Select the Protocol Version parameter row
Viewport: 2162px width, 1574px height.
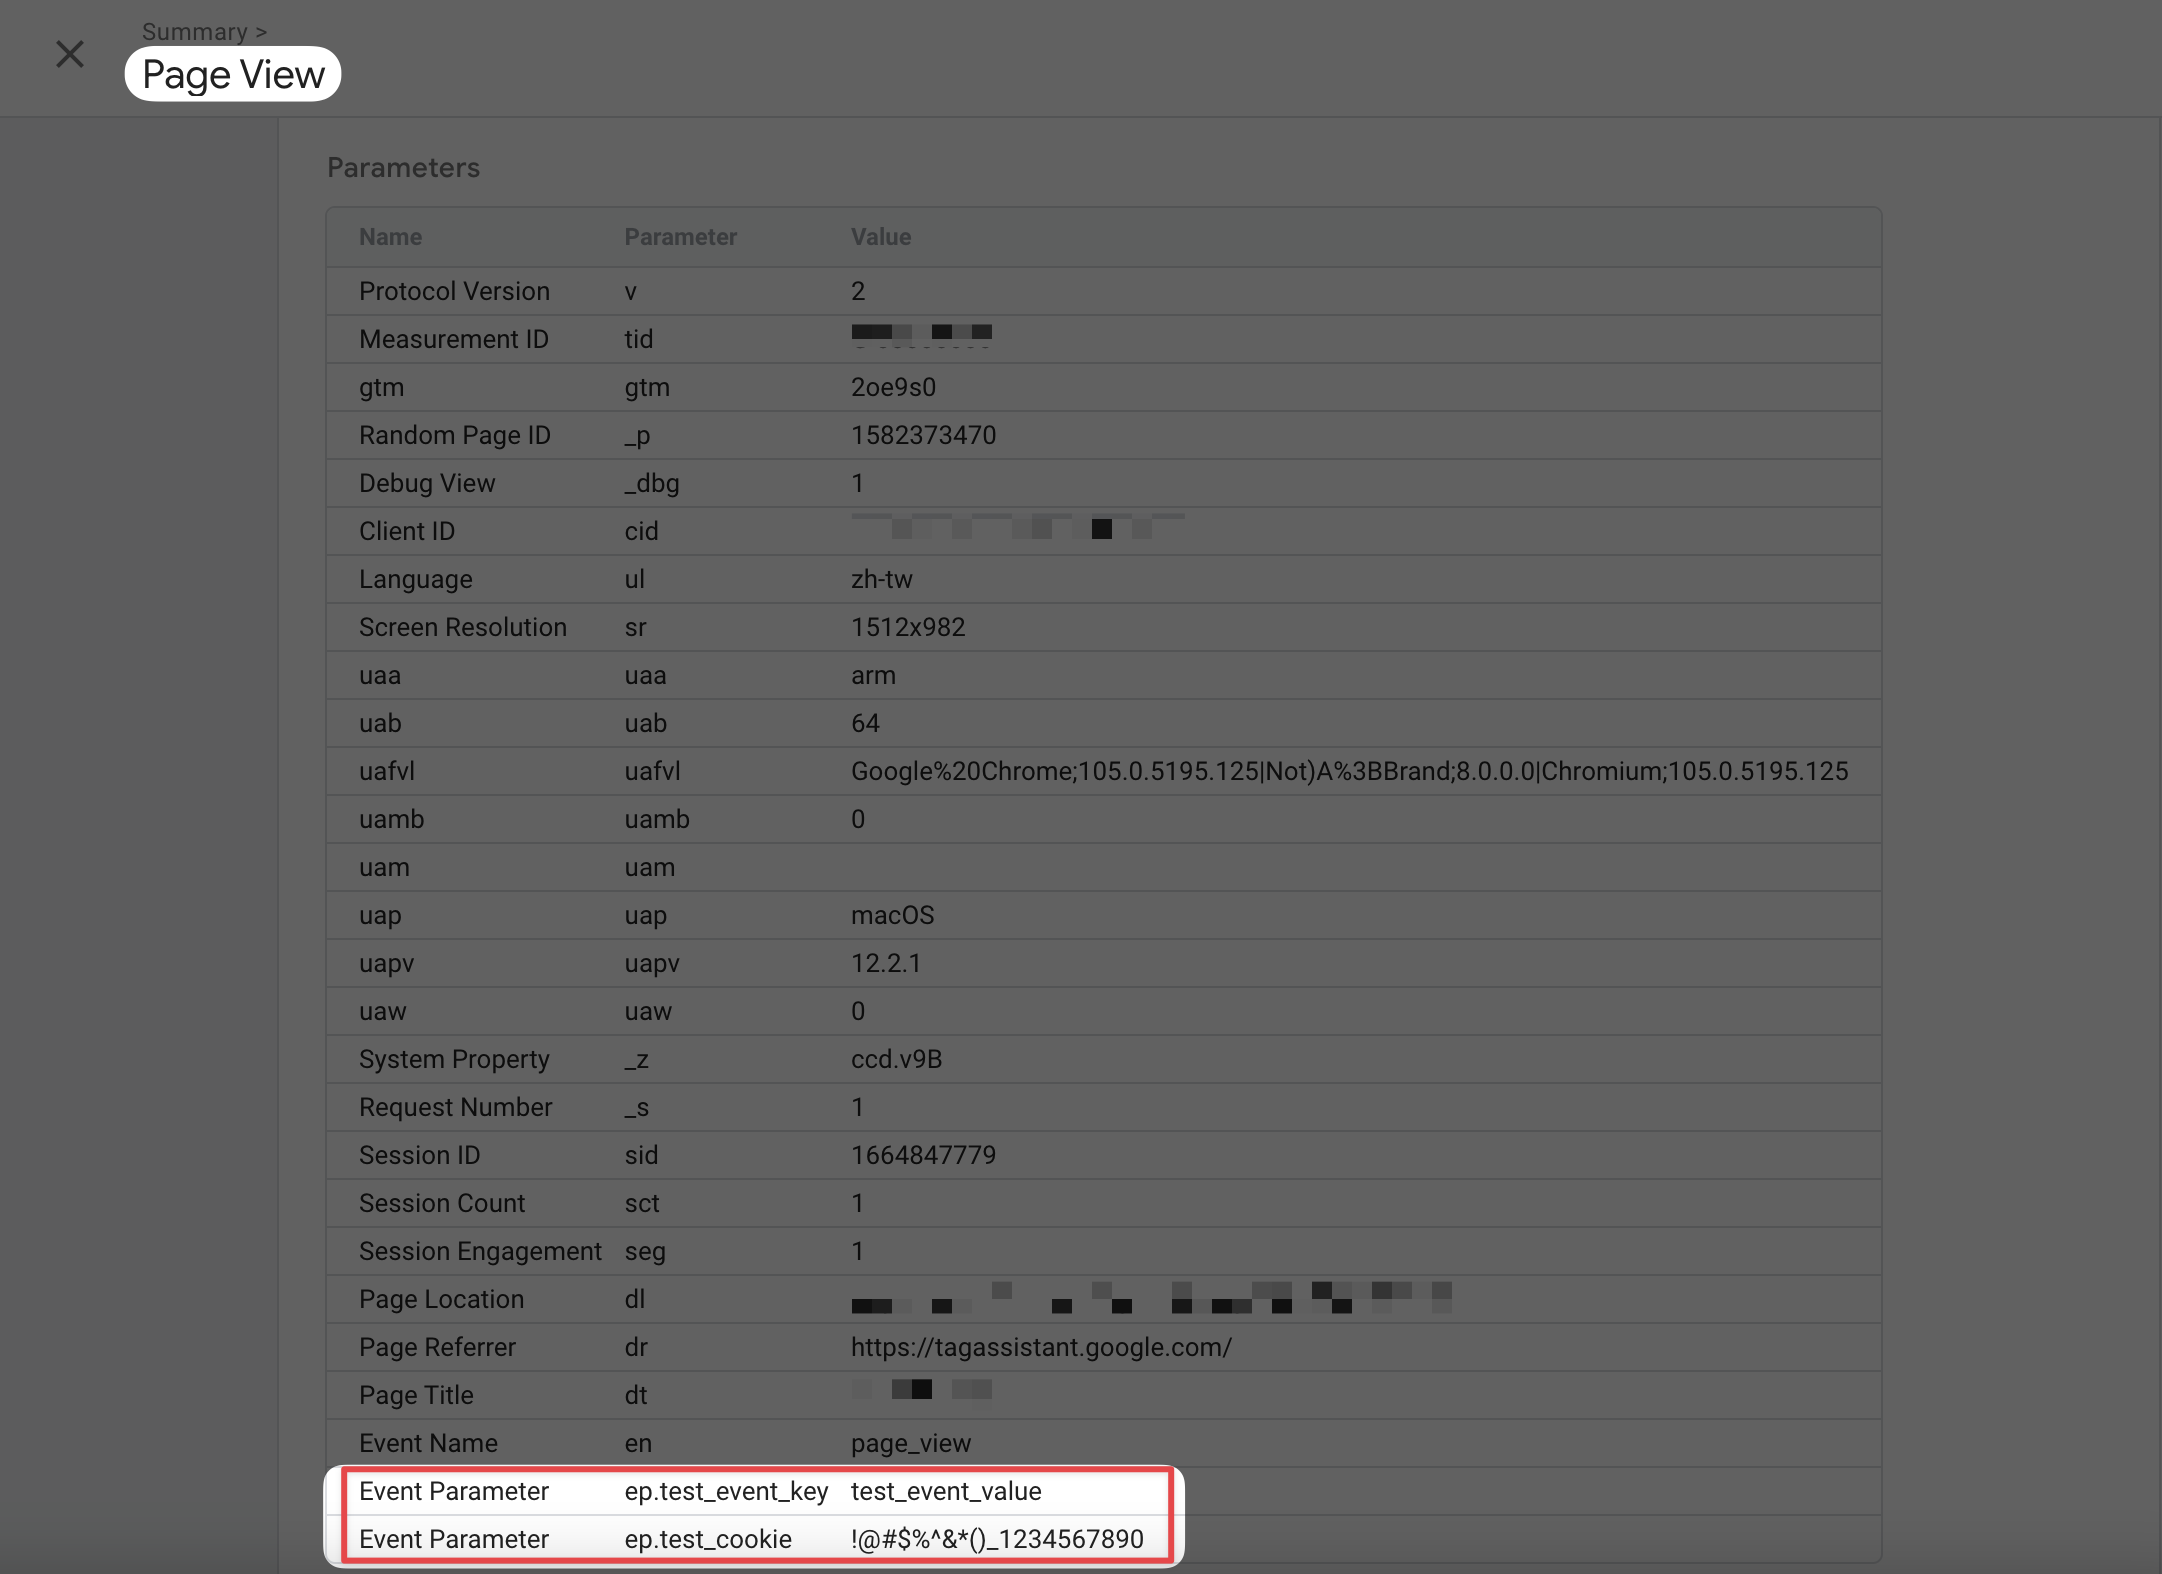pos(455,291)
